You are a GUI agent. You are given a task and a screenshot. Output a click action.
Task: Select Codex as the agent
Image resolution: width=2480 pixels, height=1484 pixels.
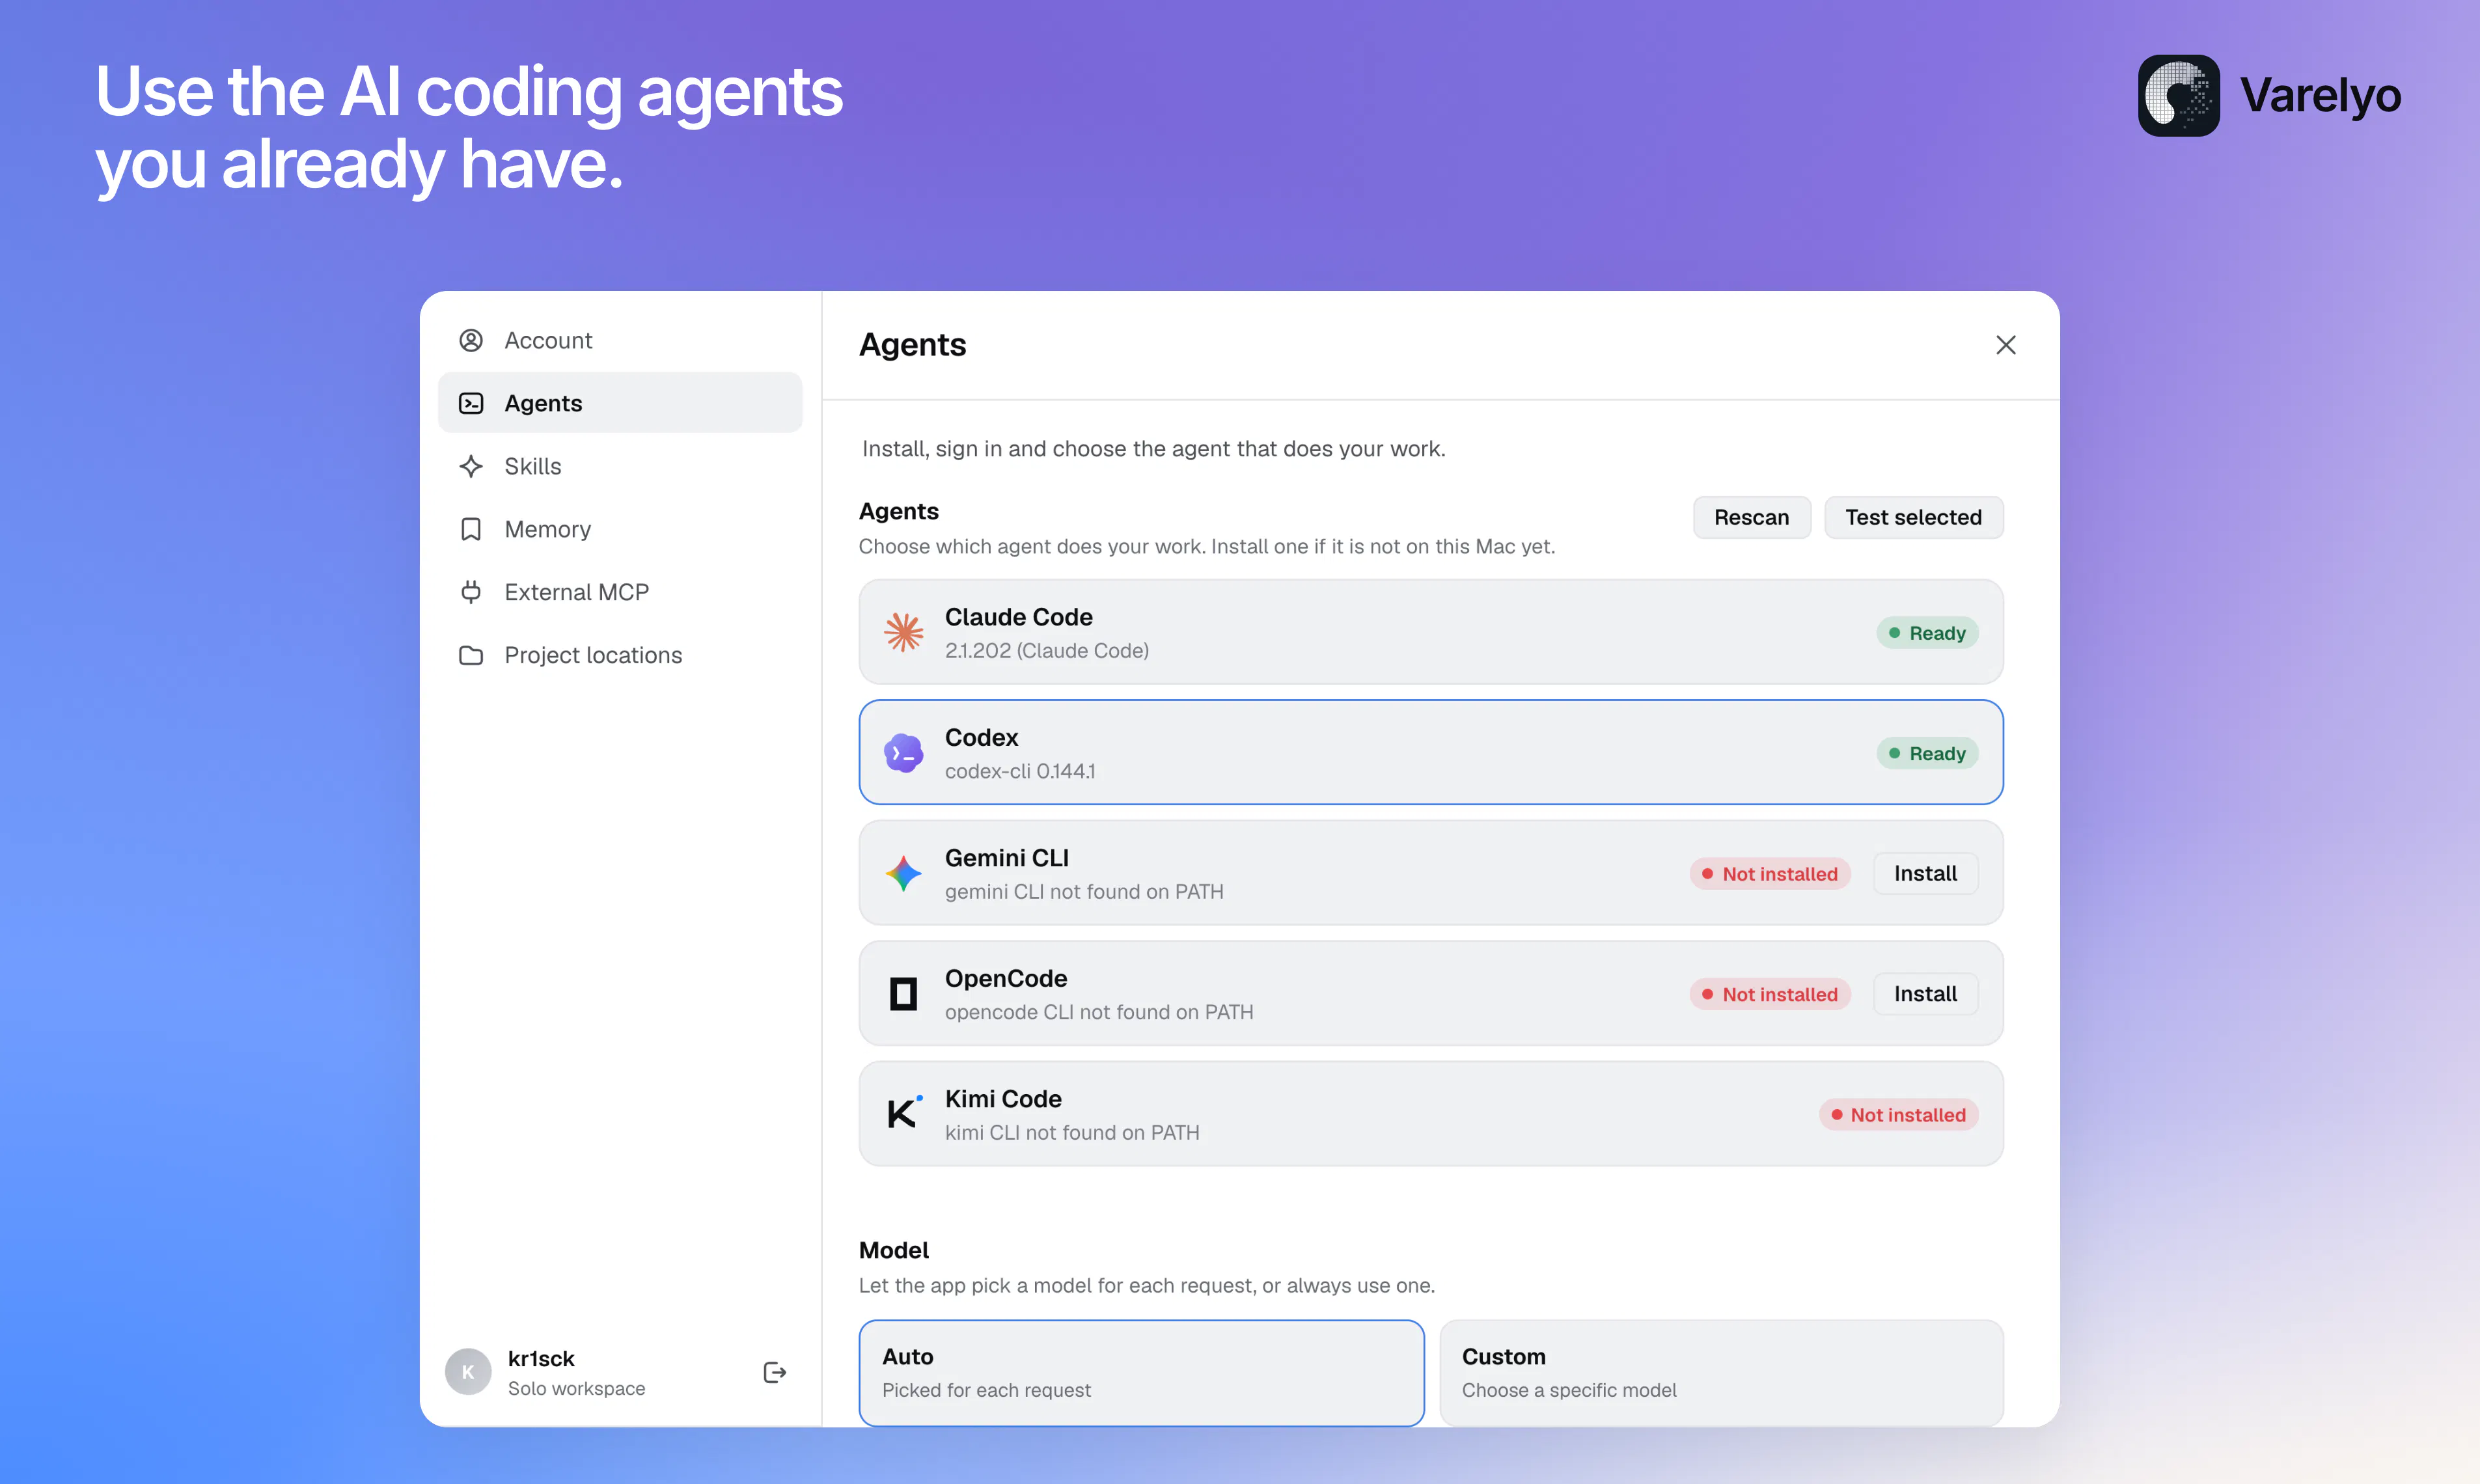(x=1431, y=752)
